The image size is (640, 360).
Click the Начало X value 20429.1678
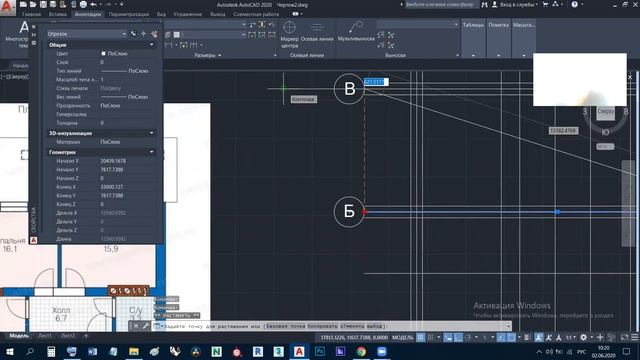[x=113, y=161]
